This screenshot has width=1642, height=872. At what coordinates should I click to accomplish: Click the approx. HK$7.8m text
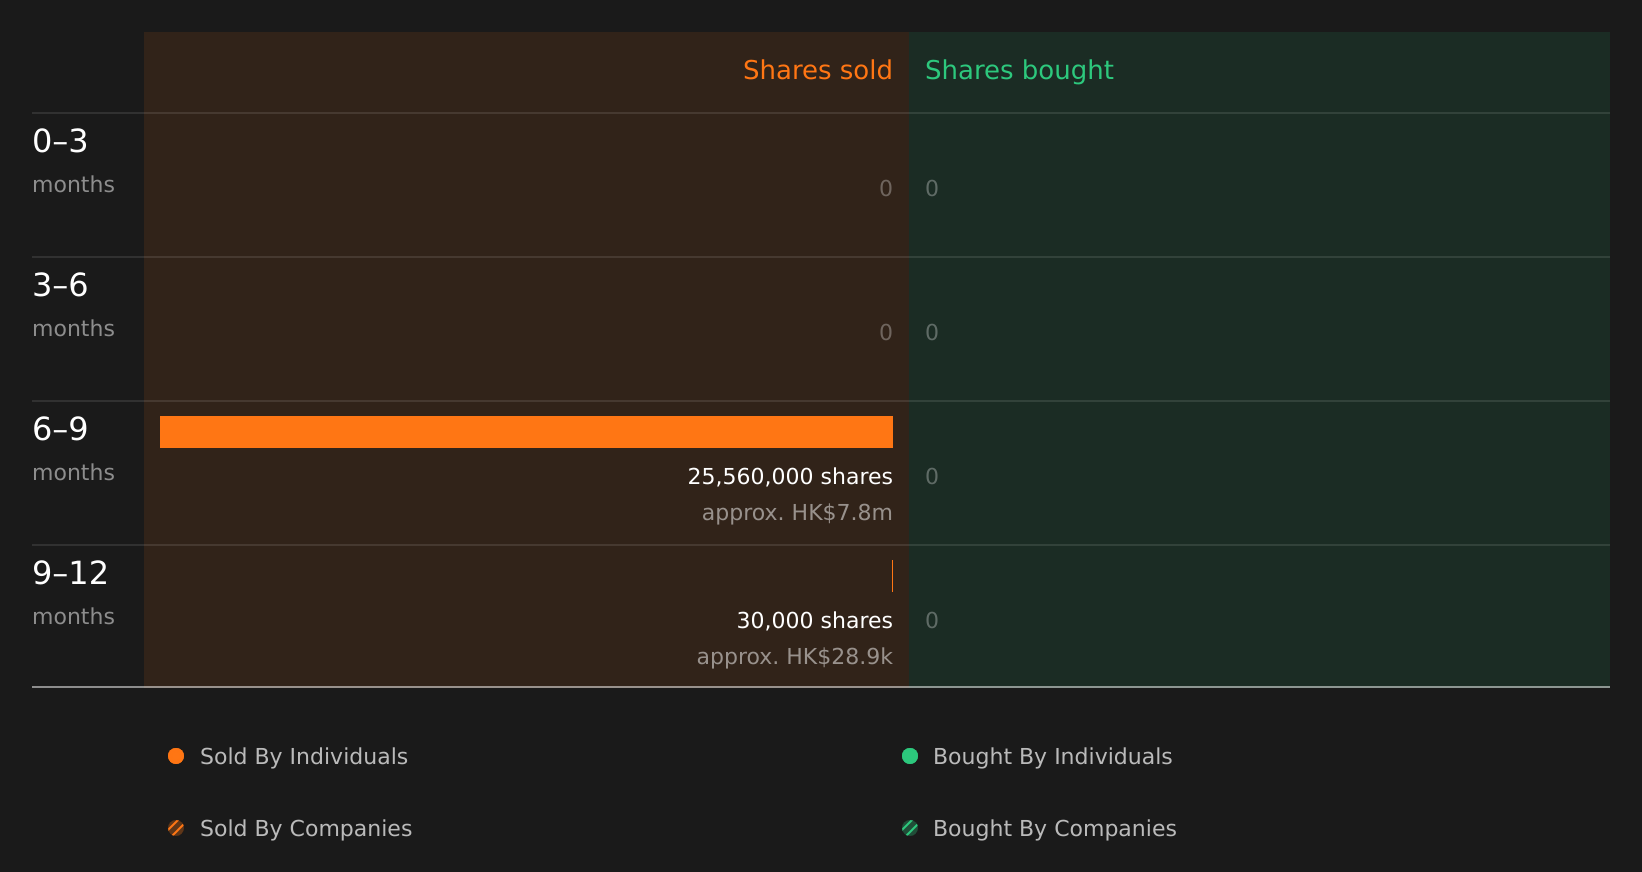[797, 513]
